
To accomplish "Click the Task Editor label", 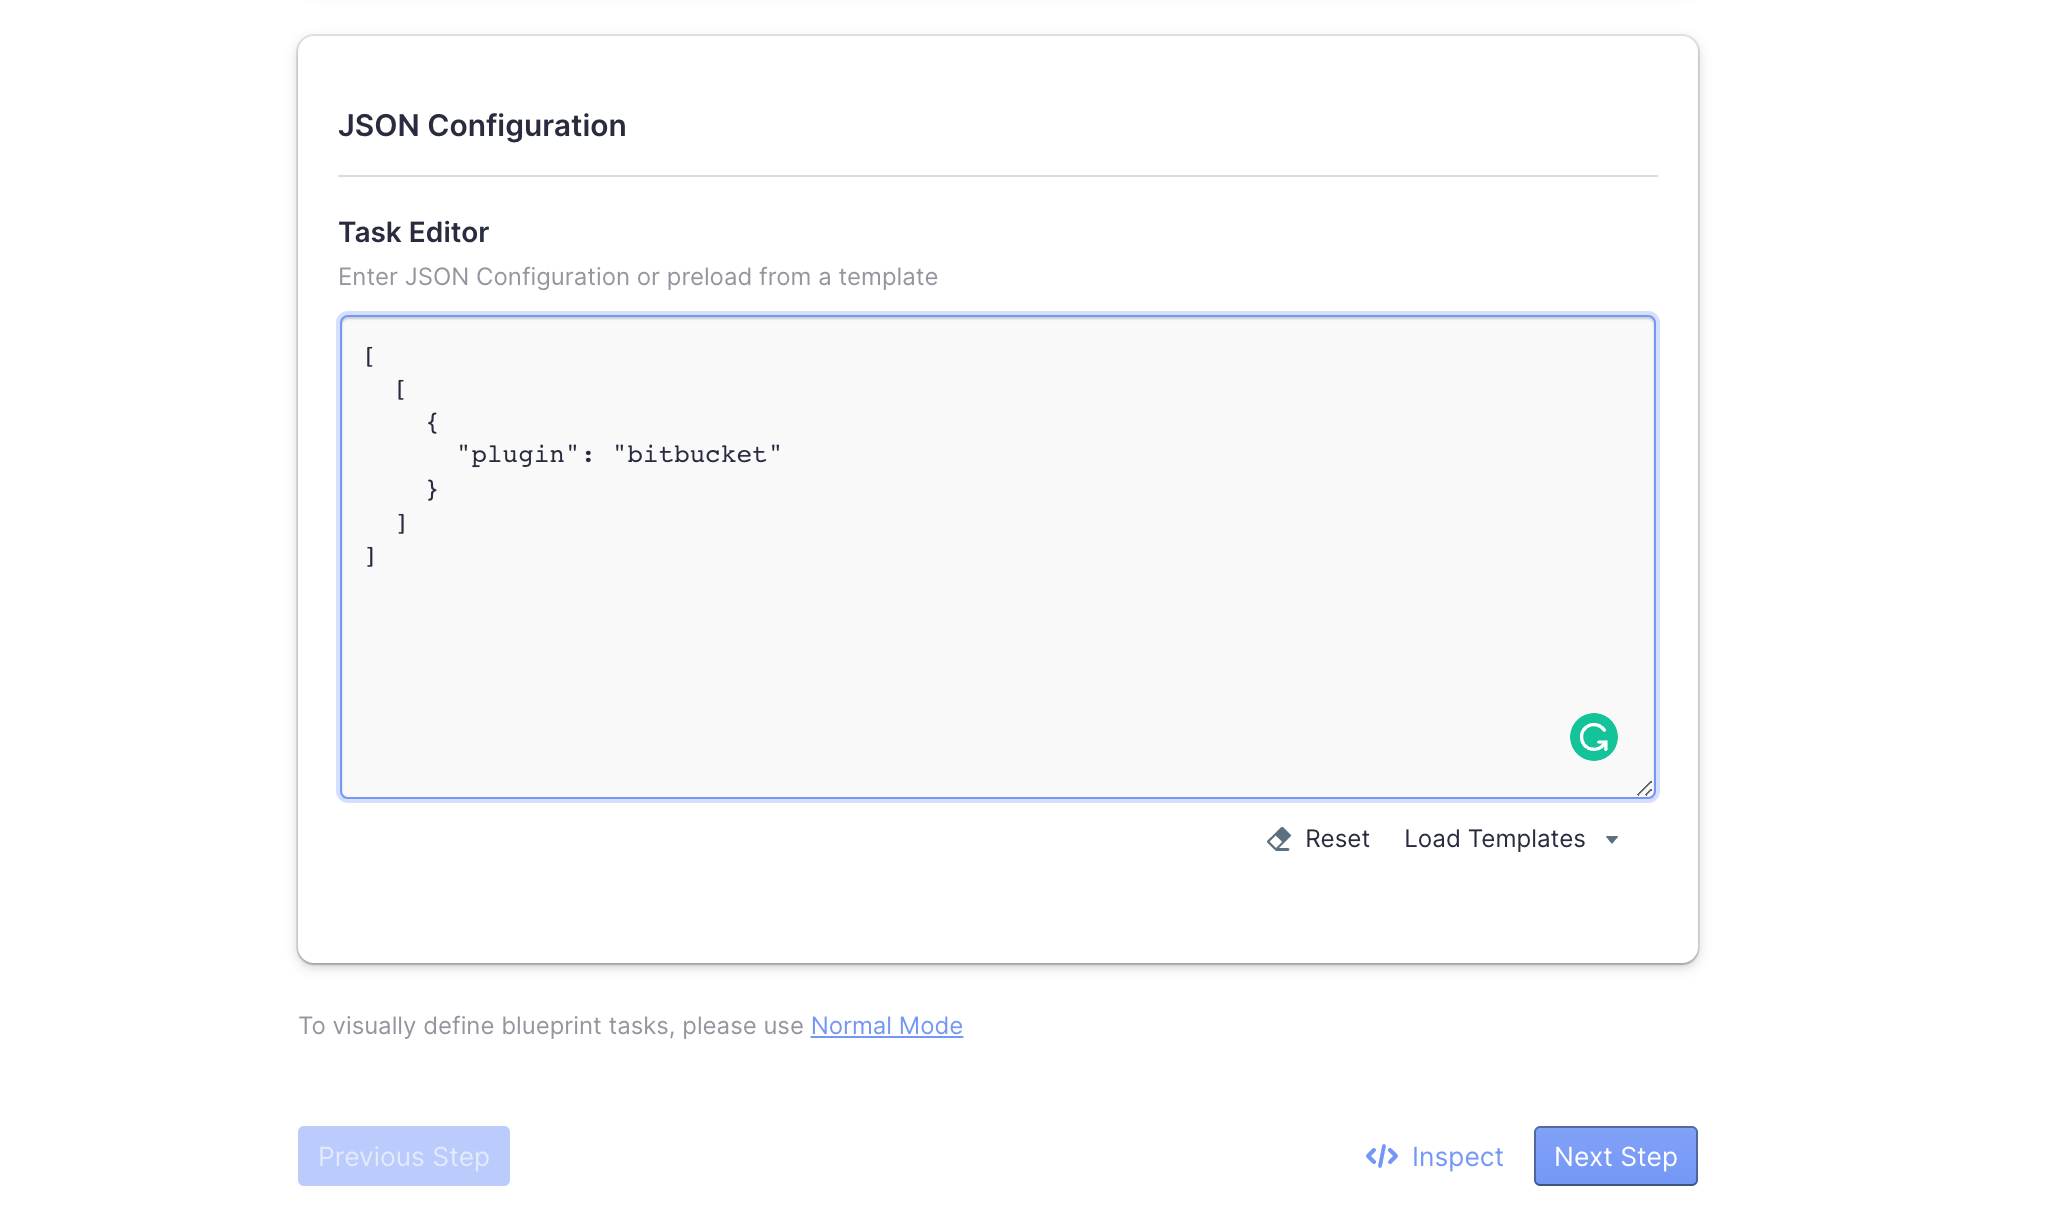I will tap(413, 232).
